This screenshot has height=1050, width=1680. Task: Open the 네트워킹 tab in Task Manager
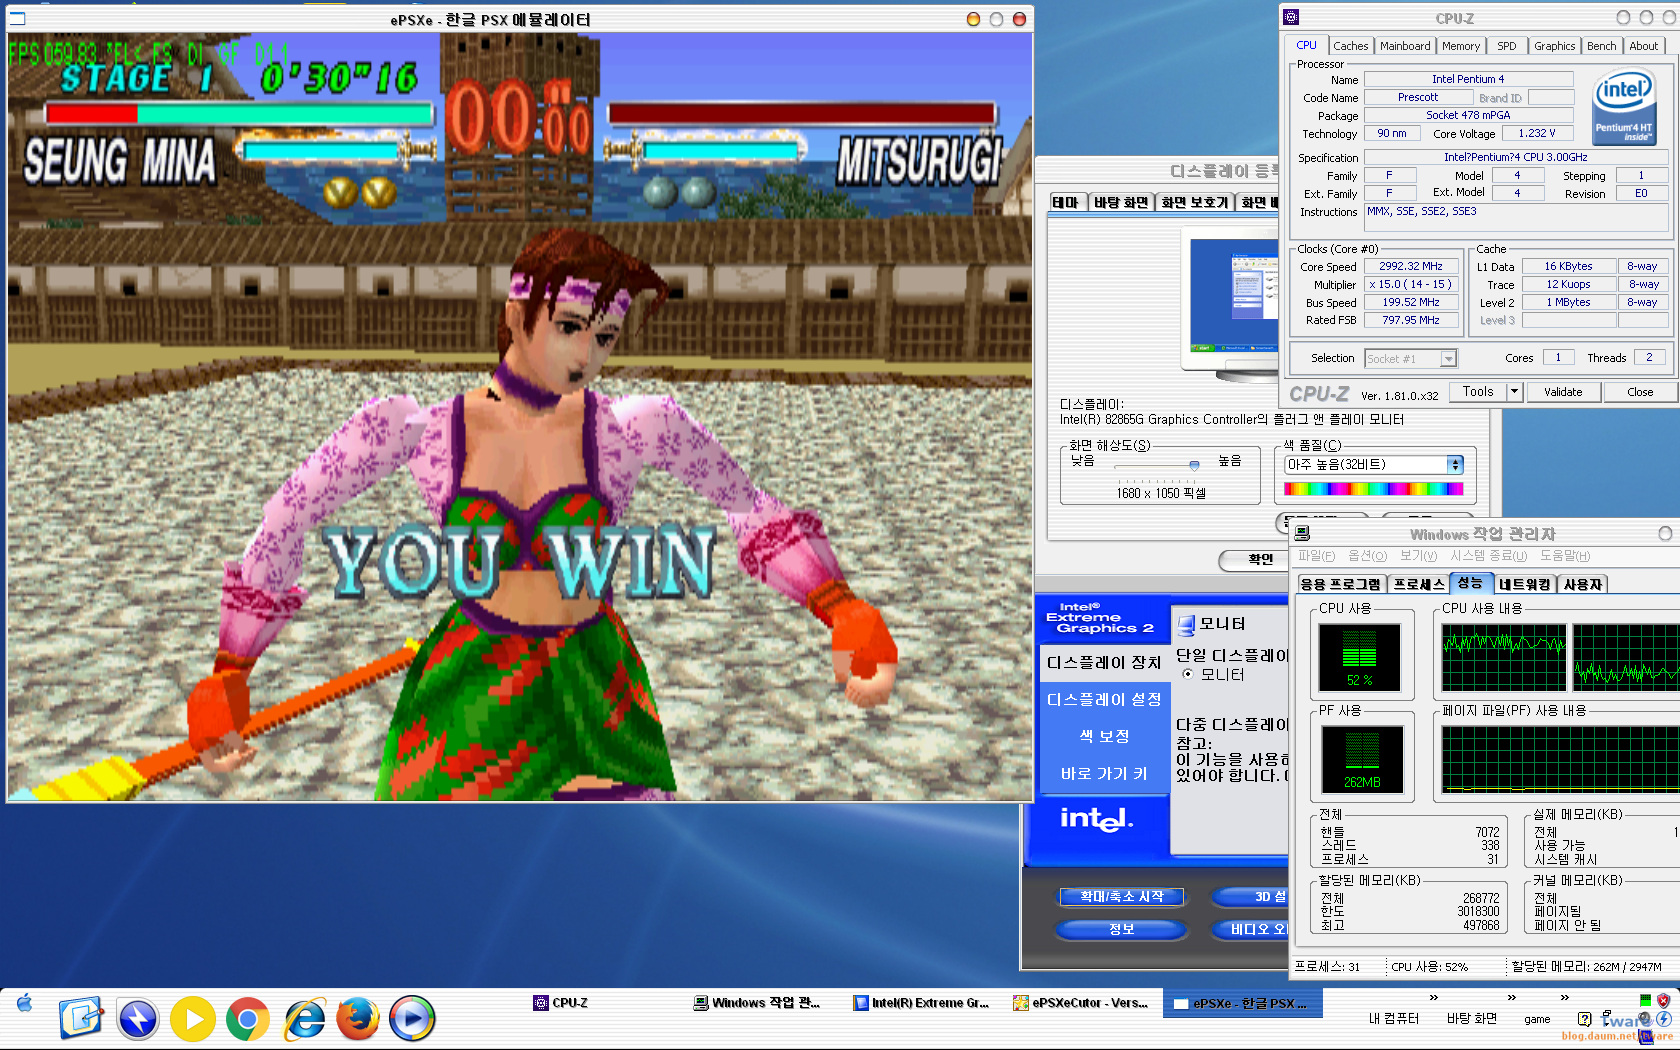click(x=1525, y=584)
